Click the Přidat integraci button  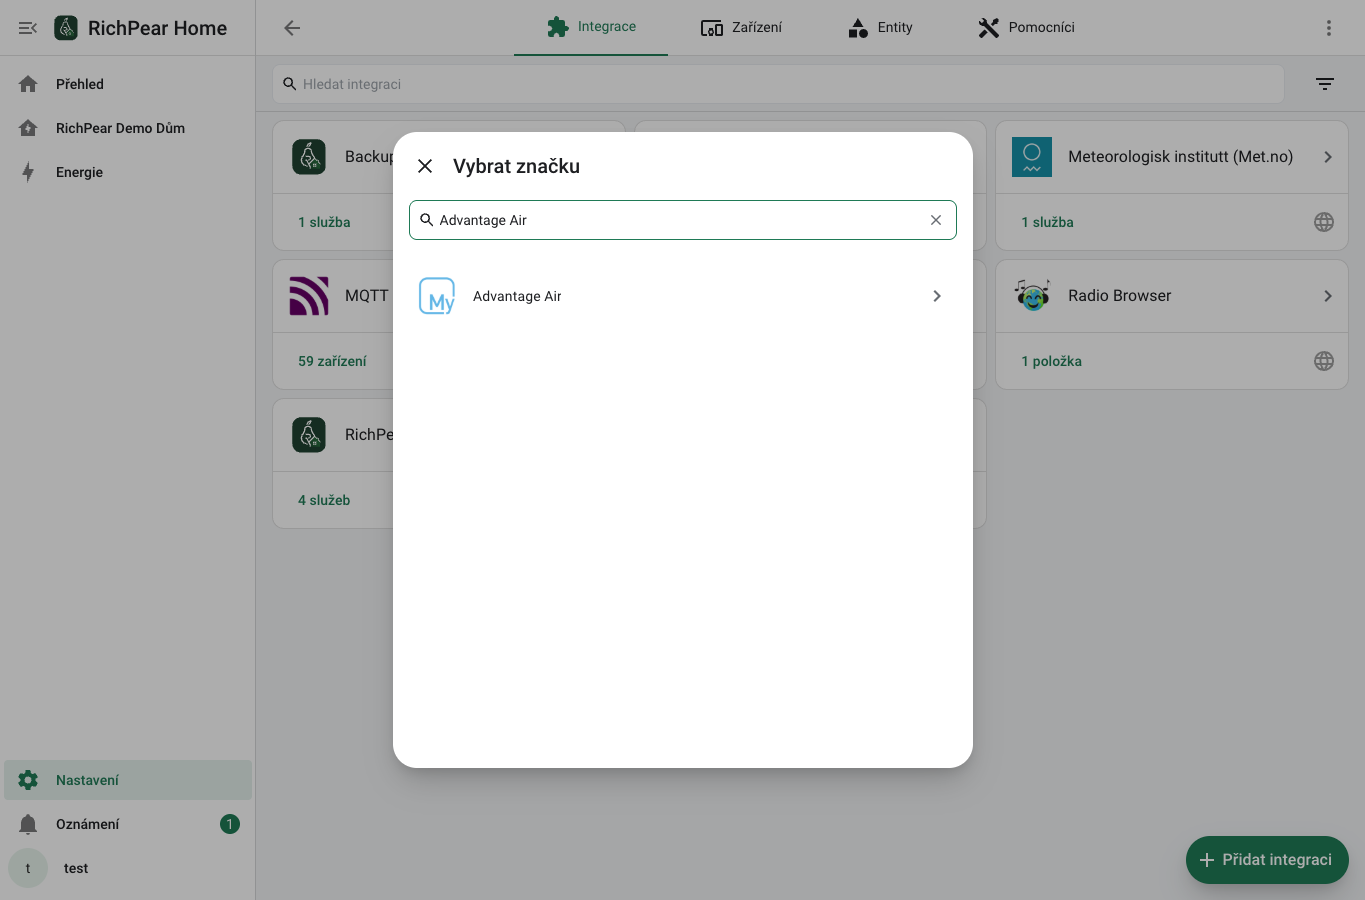1267,860
